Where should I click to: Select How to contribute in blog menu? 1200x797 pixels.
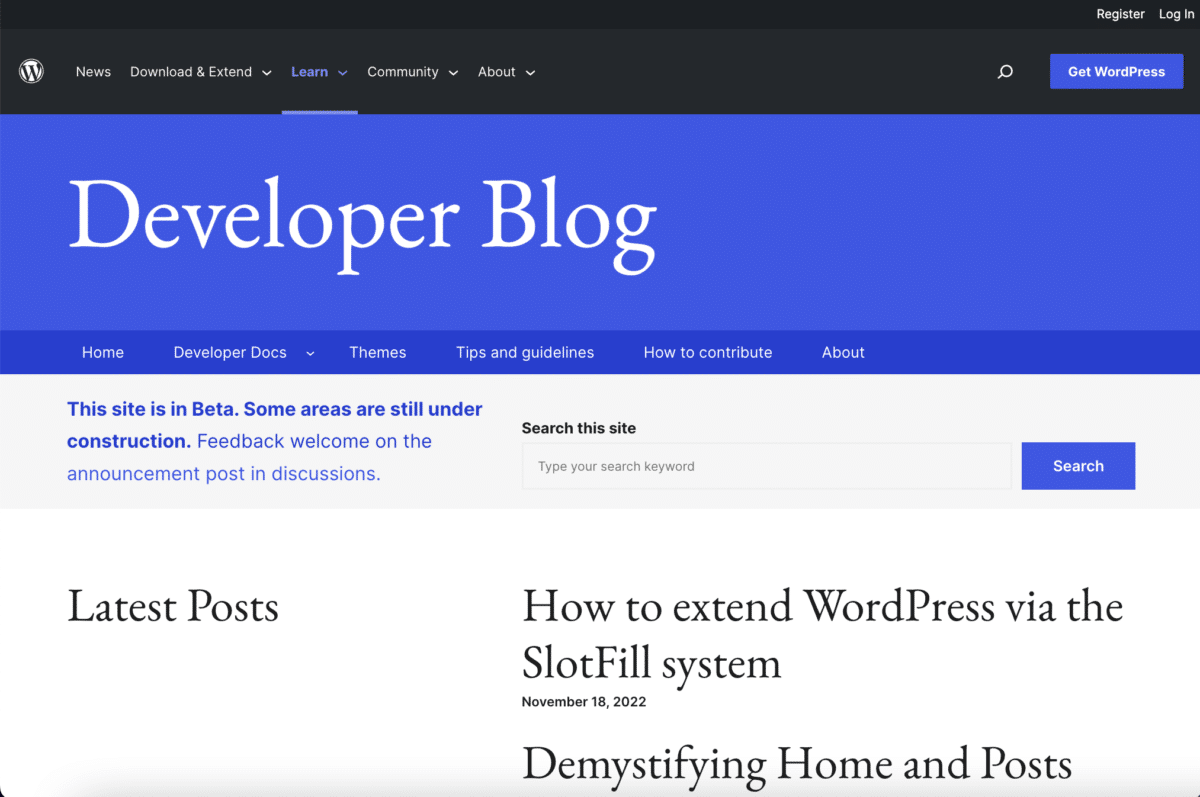tap(707, 353)
